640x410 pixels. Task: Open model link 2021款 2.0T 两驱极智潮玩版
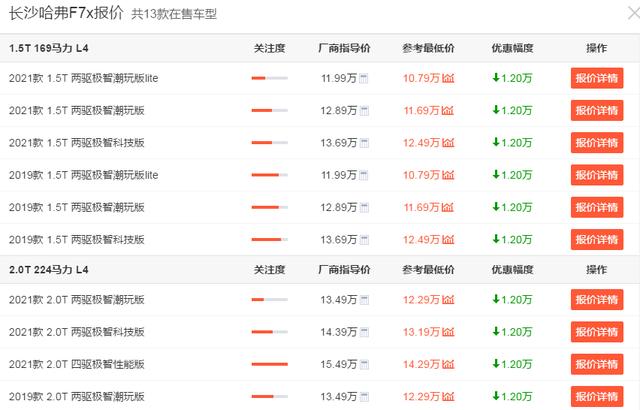[77, 300]
